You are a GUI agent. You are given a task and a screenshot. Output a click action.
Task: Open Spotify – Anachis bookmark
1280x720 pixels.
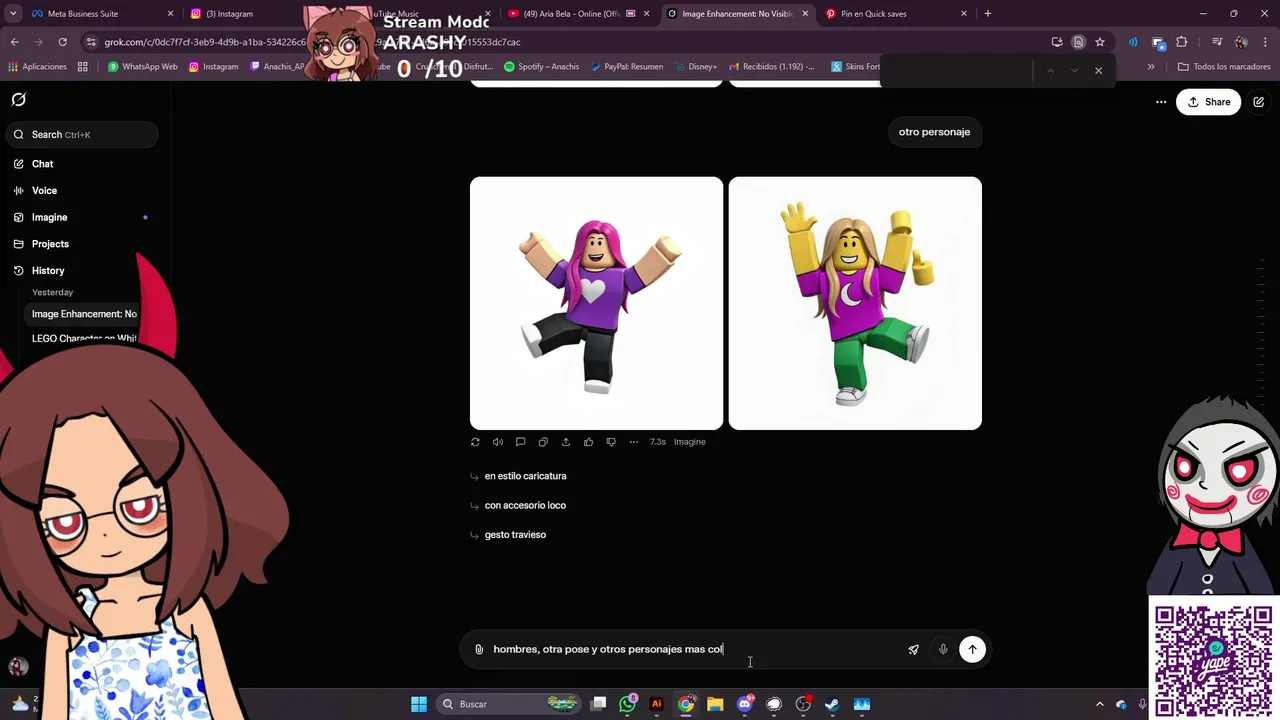click(x=542, y=67)
